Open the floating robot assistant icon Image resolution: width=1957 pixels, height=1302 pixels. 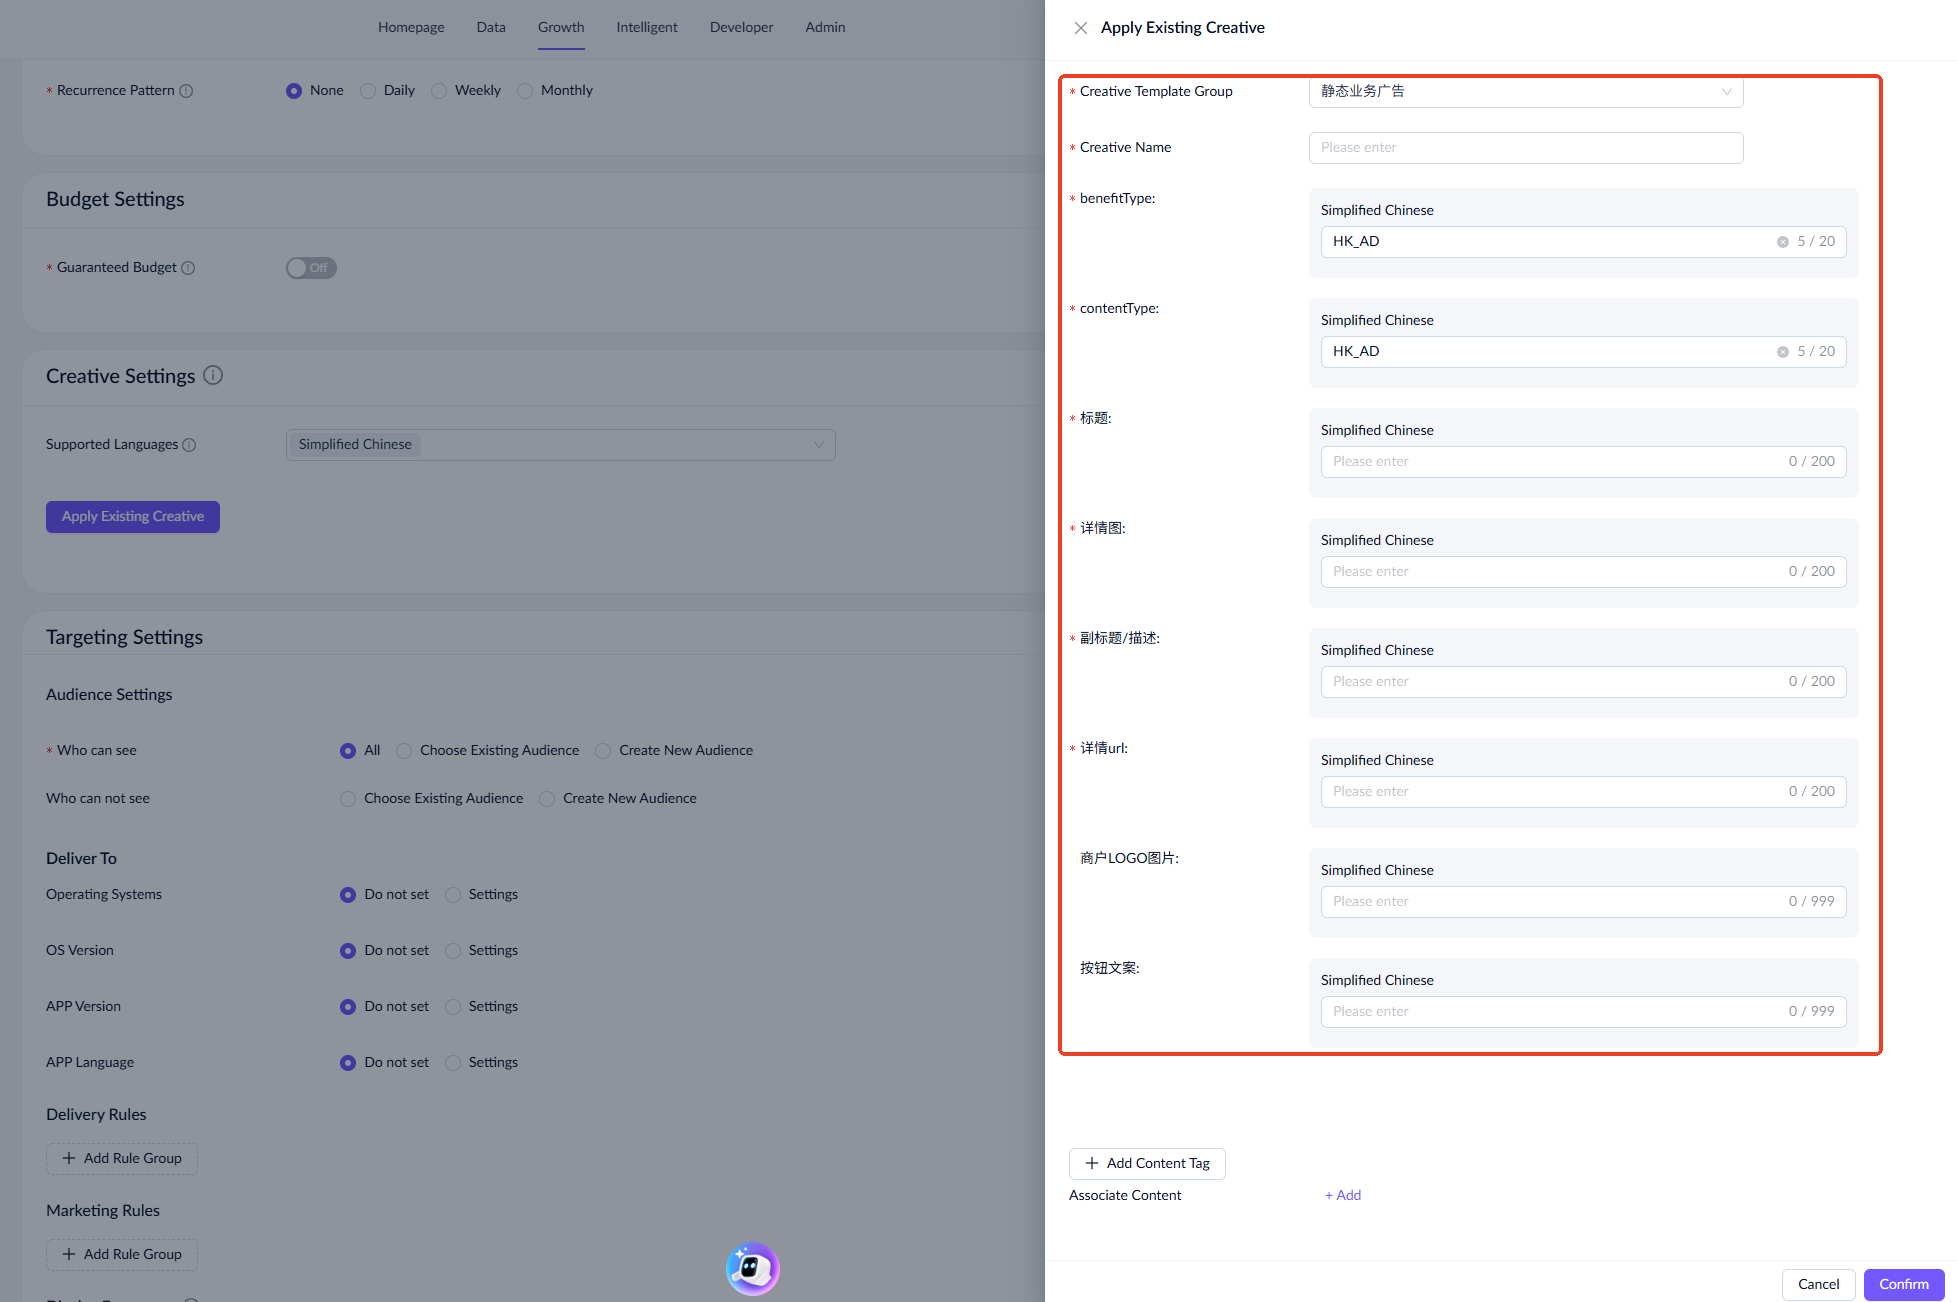coord(752,1268)
